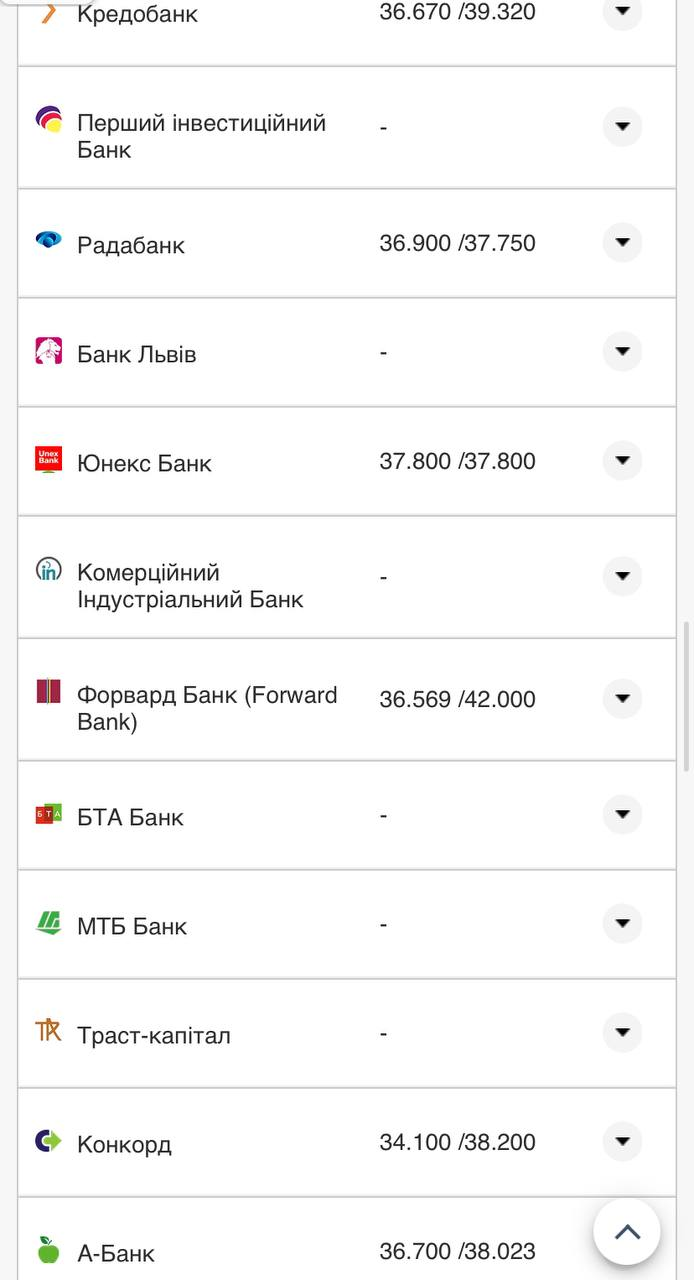Click the Конкорд bank logo icon
Image resolution: width=694 pixels, height=1280 pixels.
coord(48,1141)
